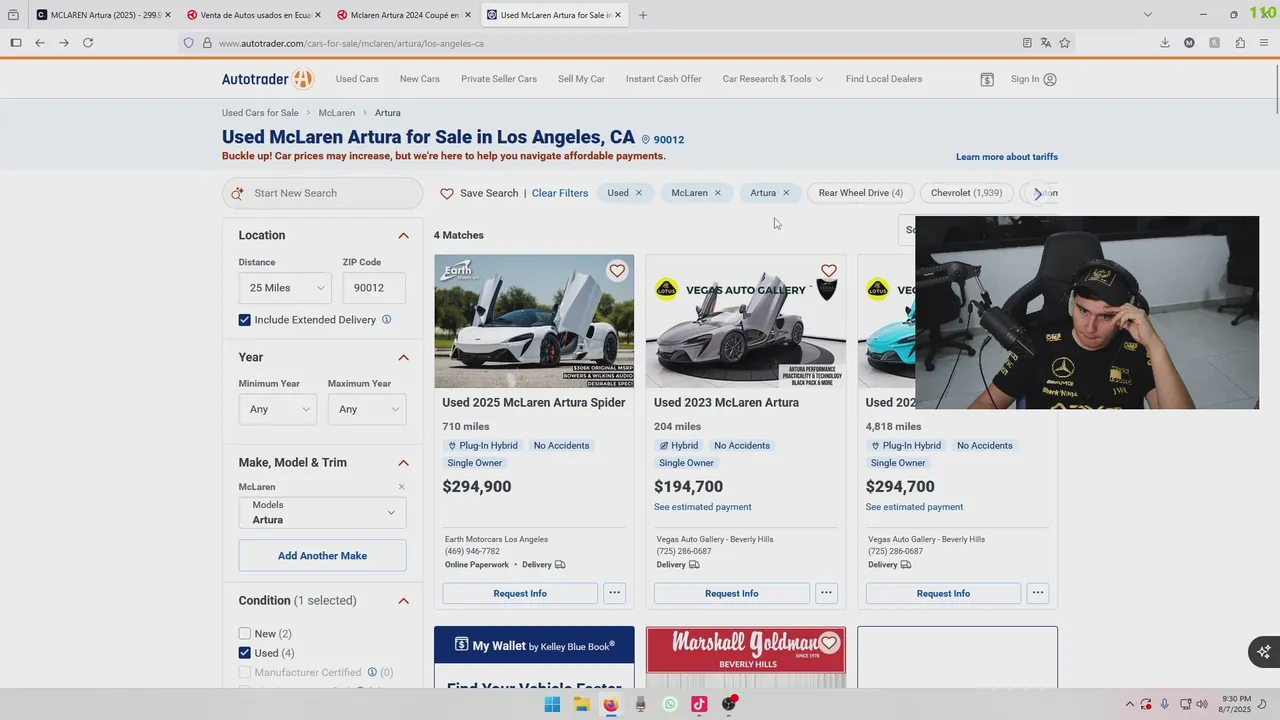The width and height of the screenshot is (1280, 720).
Task: Open the New Cars nav item
Action: (420, 79)
